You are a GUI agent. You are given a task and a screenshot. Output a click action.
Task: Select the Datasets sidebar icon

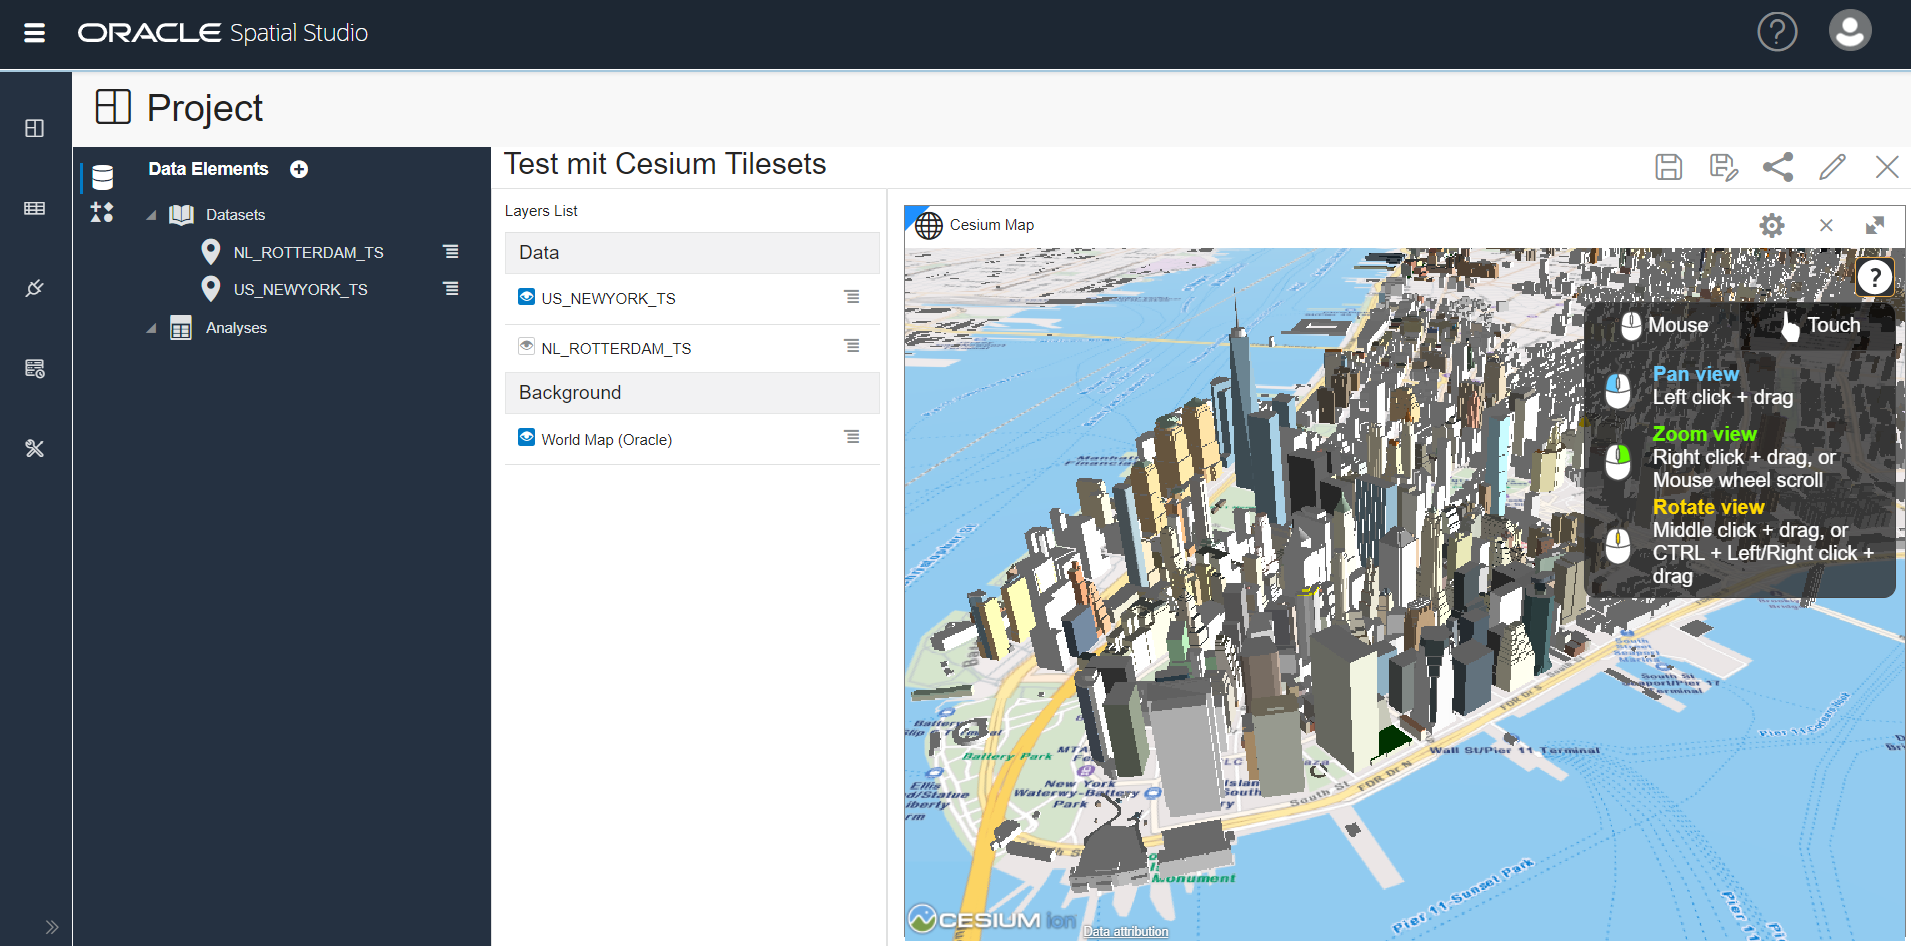click(35, 208)
